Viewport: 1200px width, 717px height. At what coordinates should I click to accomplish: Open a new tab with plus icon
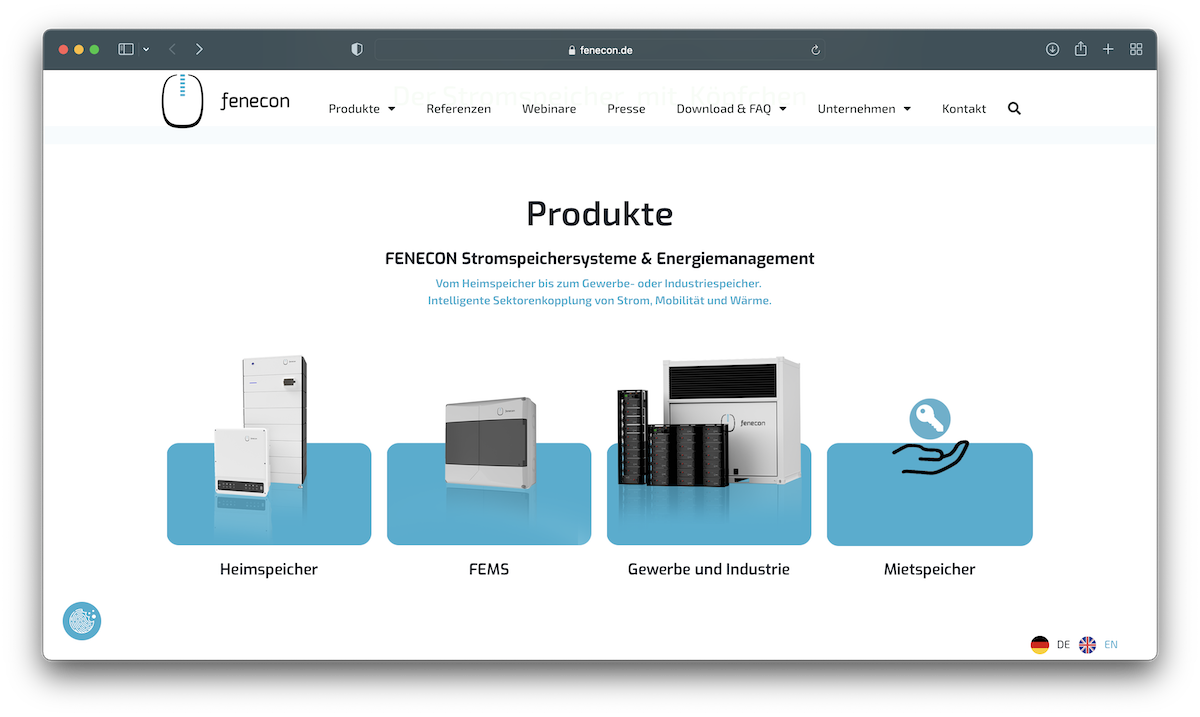tap(1108, 49)
